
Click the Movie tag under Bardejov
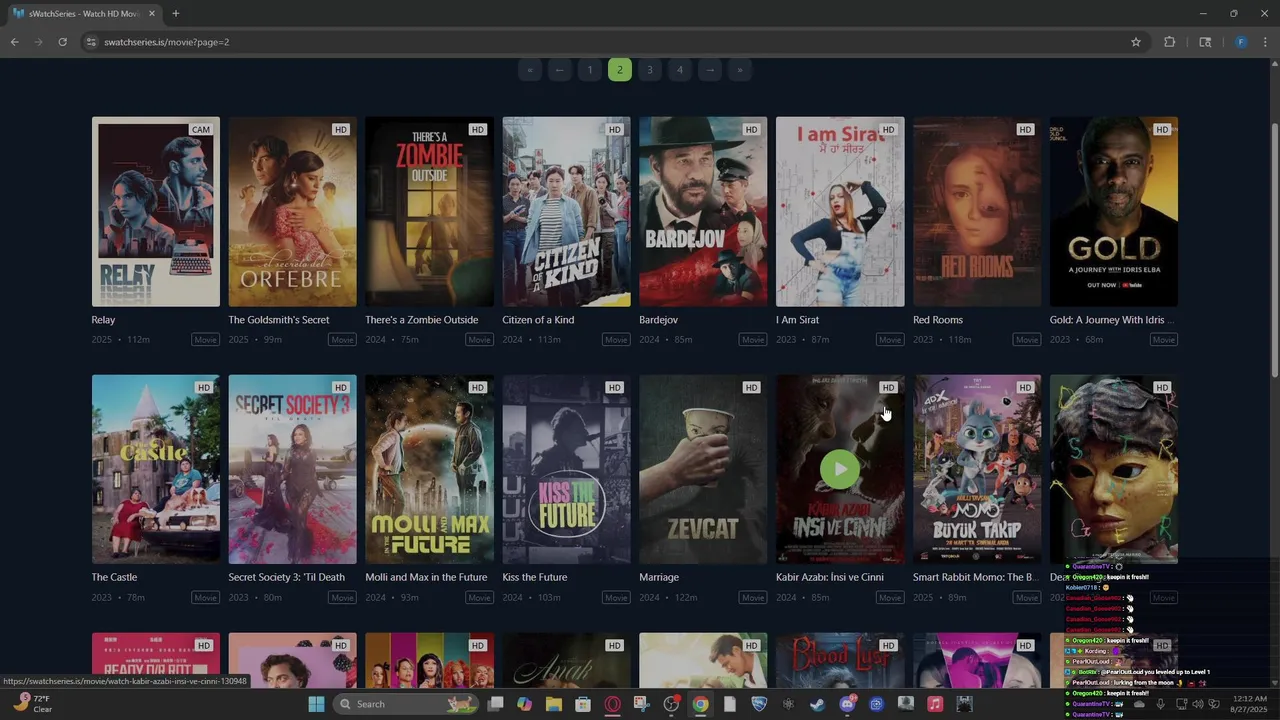coord(753,340)
